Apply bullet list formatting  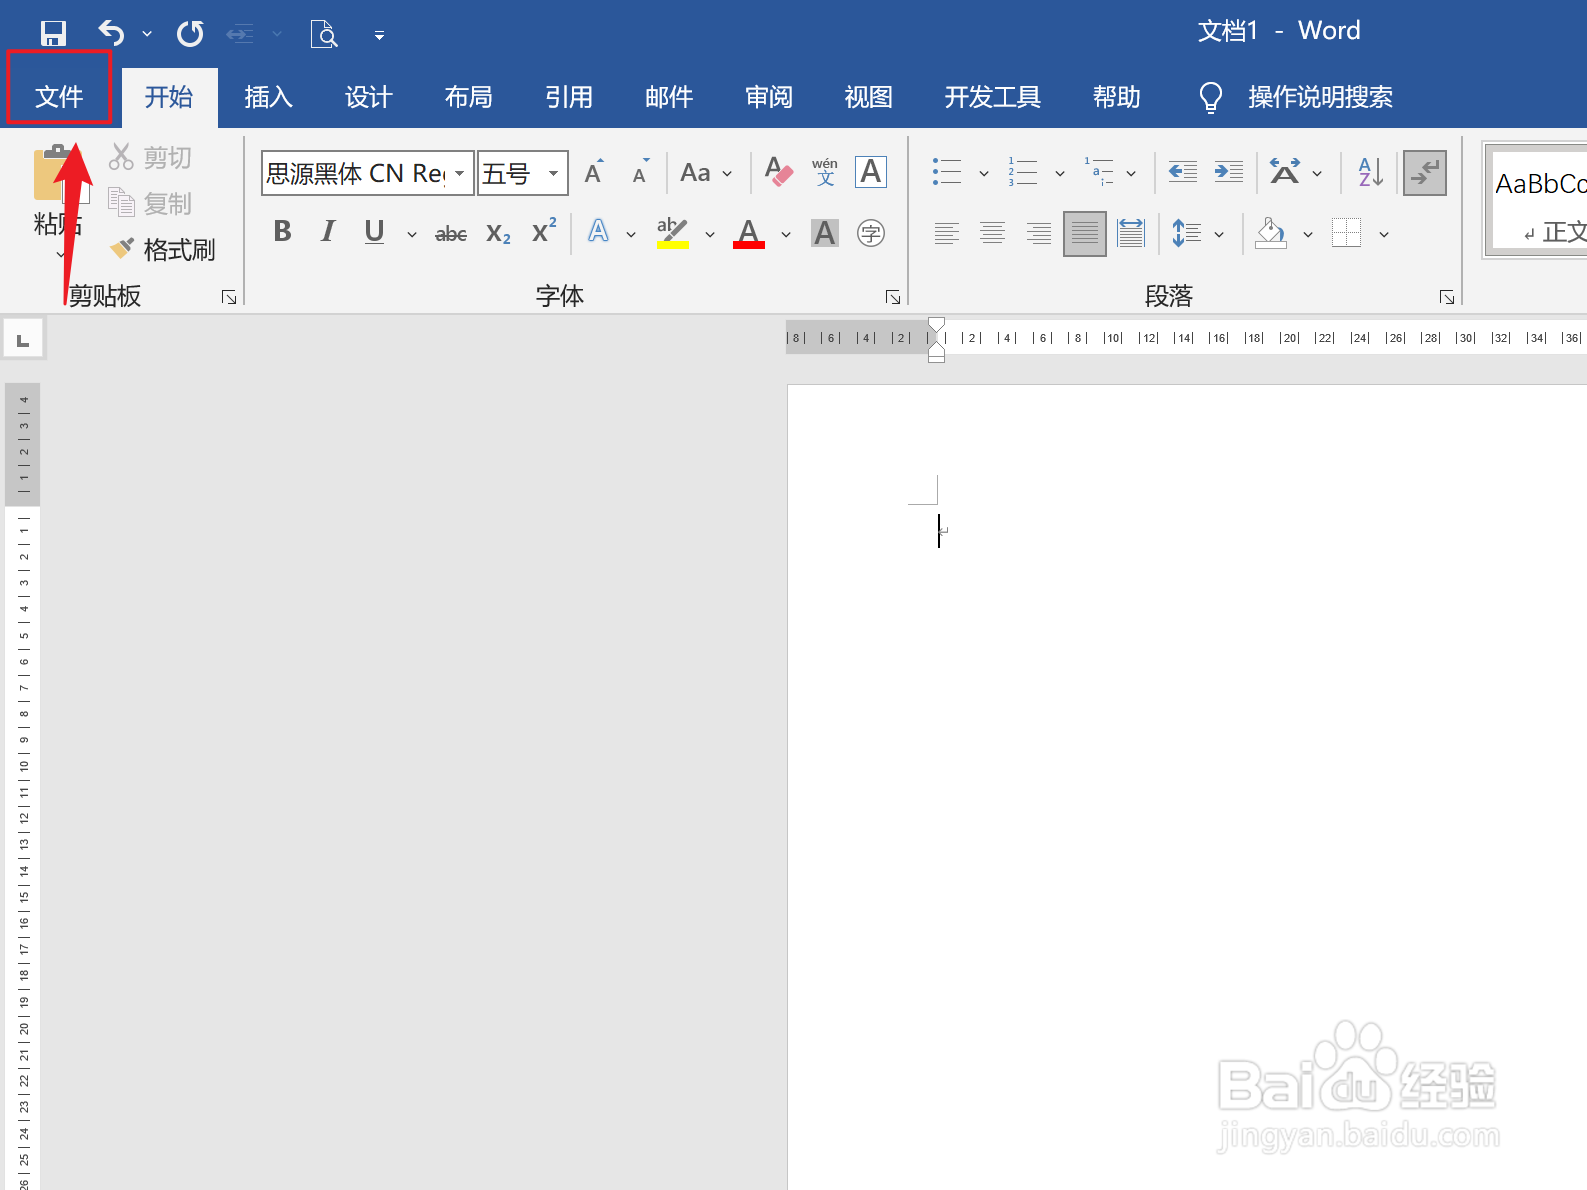tap(947, 172)
